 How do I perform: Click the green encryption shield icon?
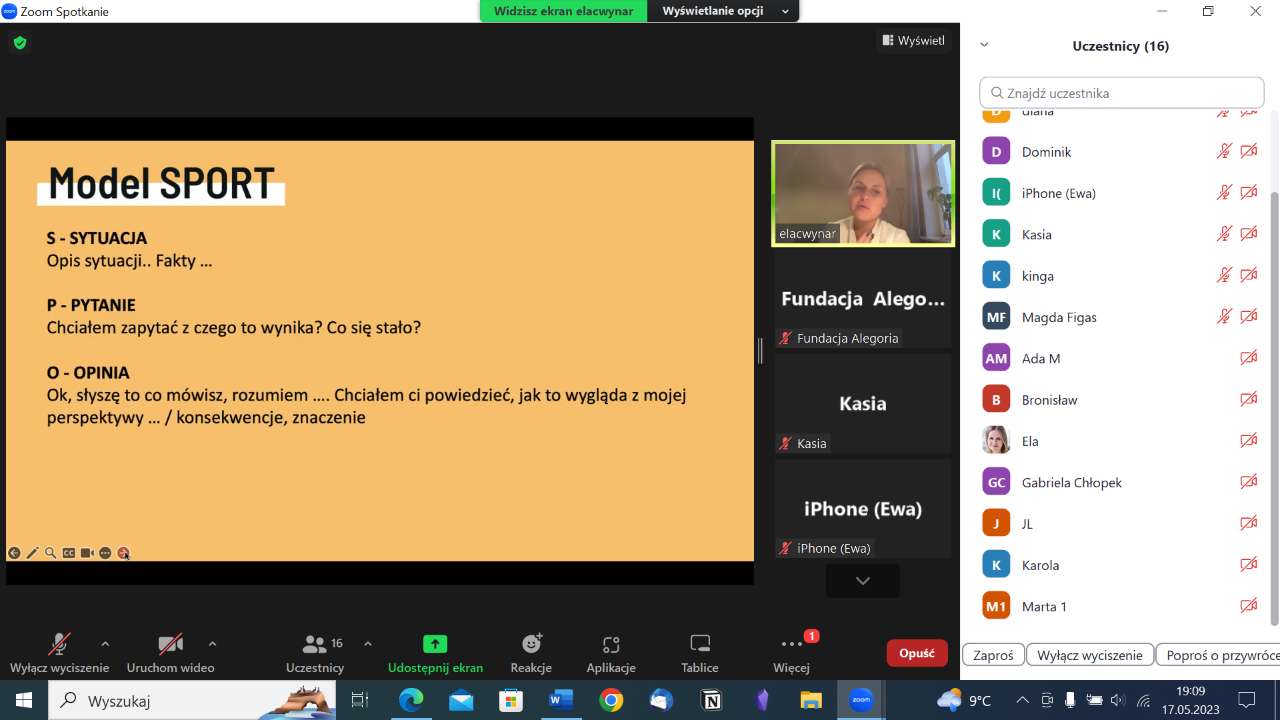click(x=20, y=43)
